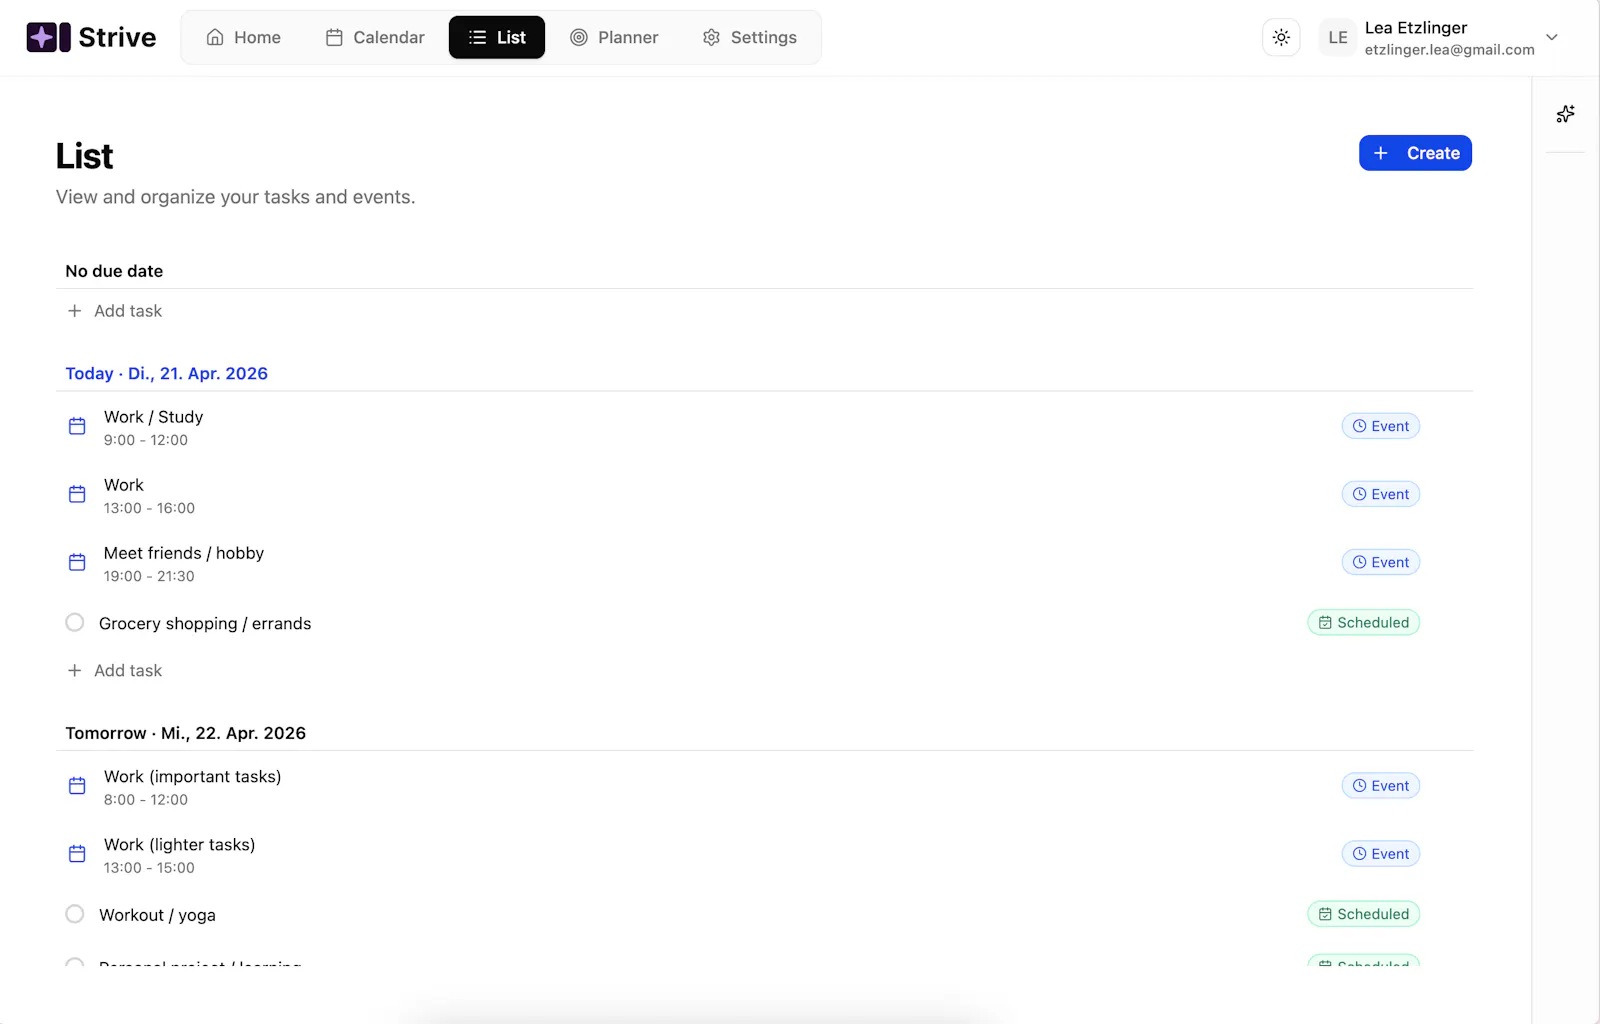1600x1024 pixels.
Task: Open the Planner tab
Action: point(614,37)
